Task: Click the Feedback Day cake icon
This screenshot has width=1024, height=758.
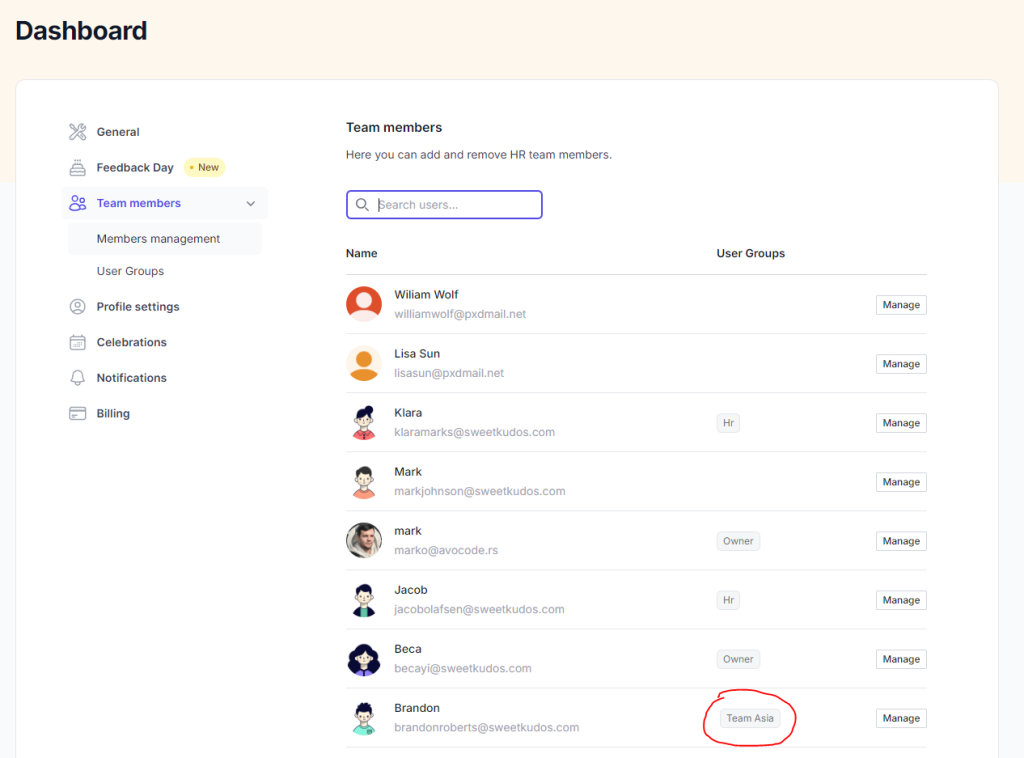Action: point(78,168)
